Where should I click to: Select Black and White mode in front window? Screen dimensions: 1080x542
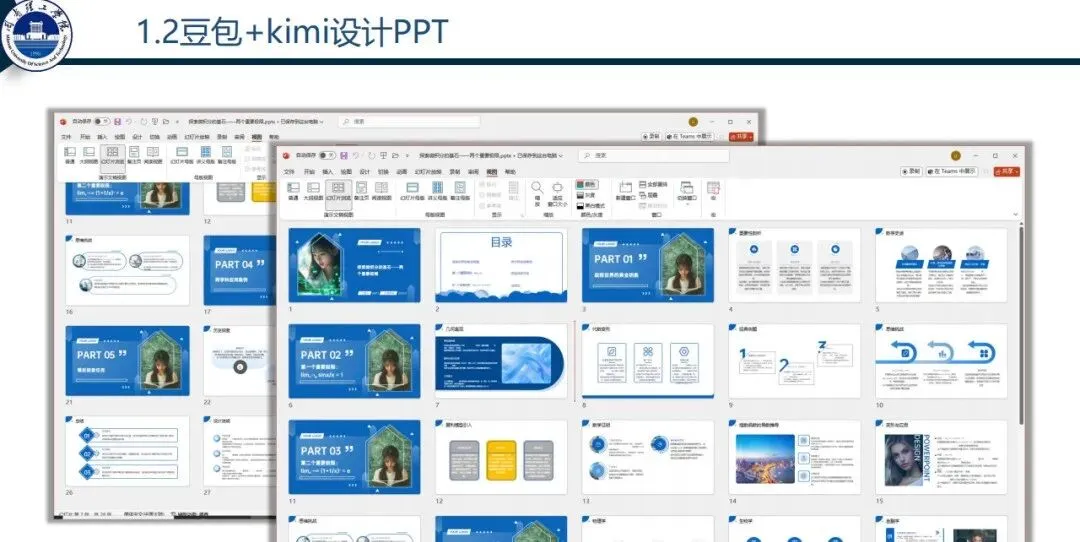pyautogui.click(x=590, y=205)
